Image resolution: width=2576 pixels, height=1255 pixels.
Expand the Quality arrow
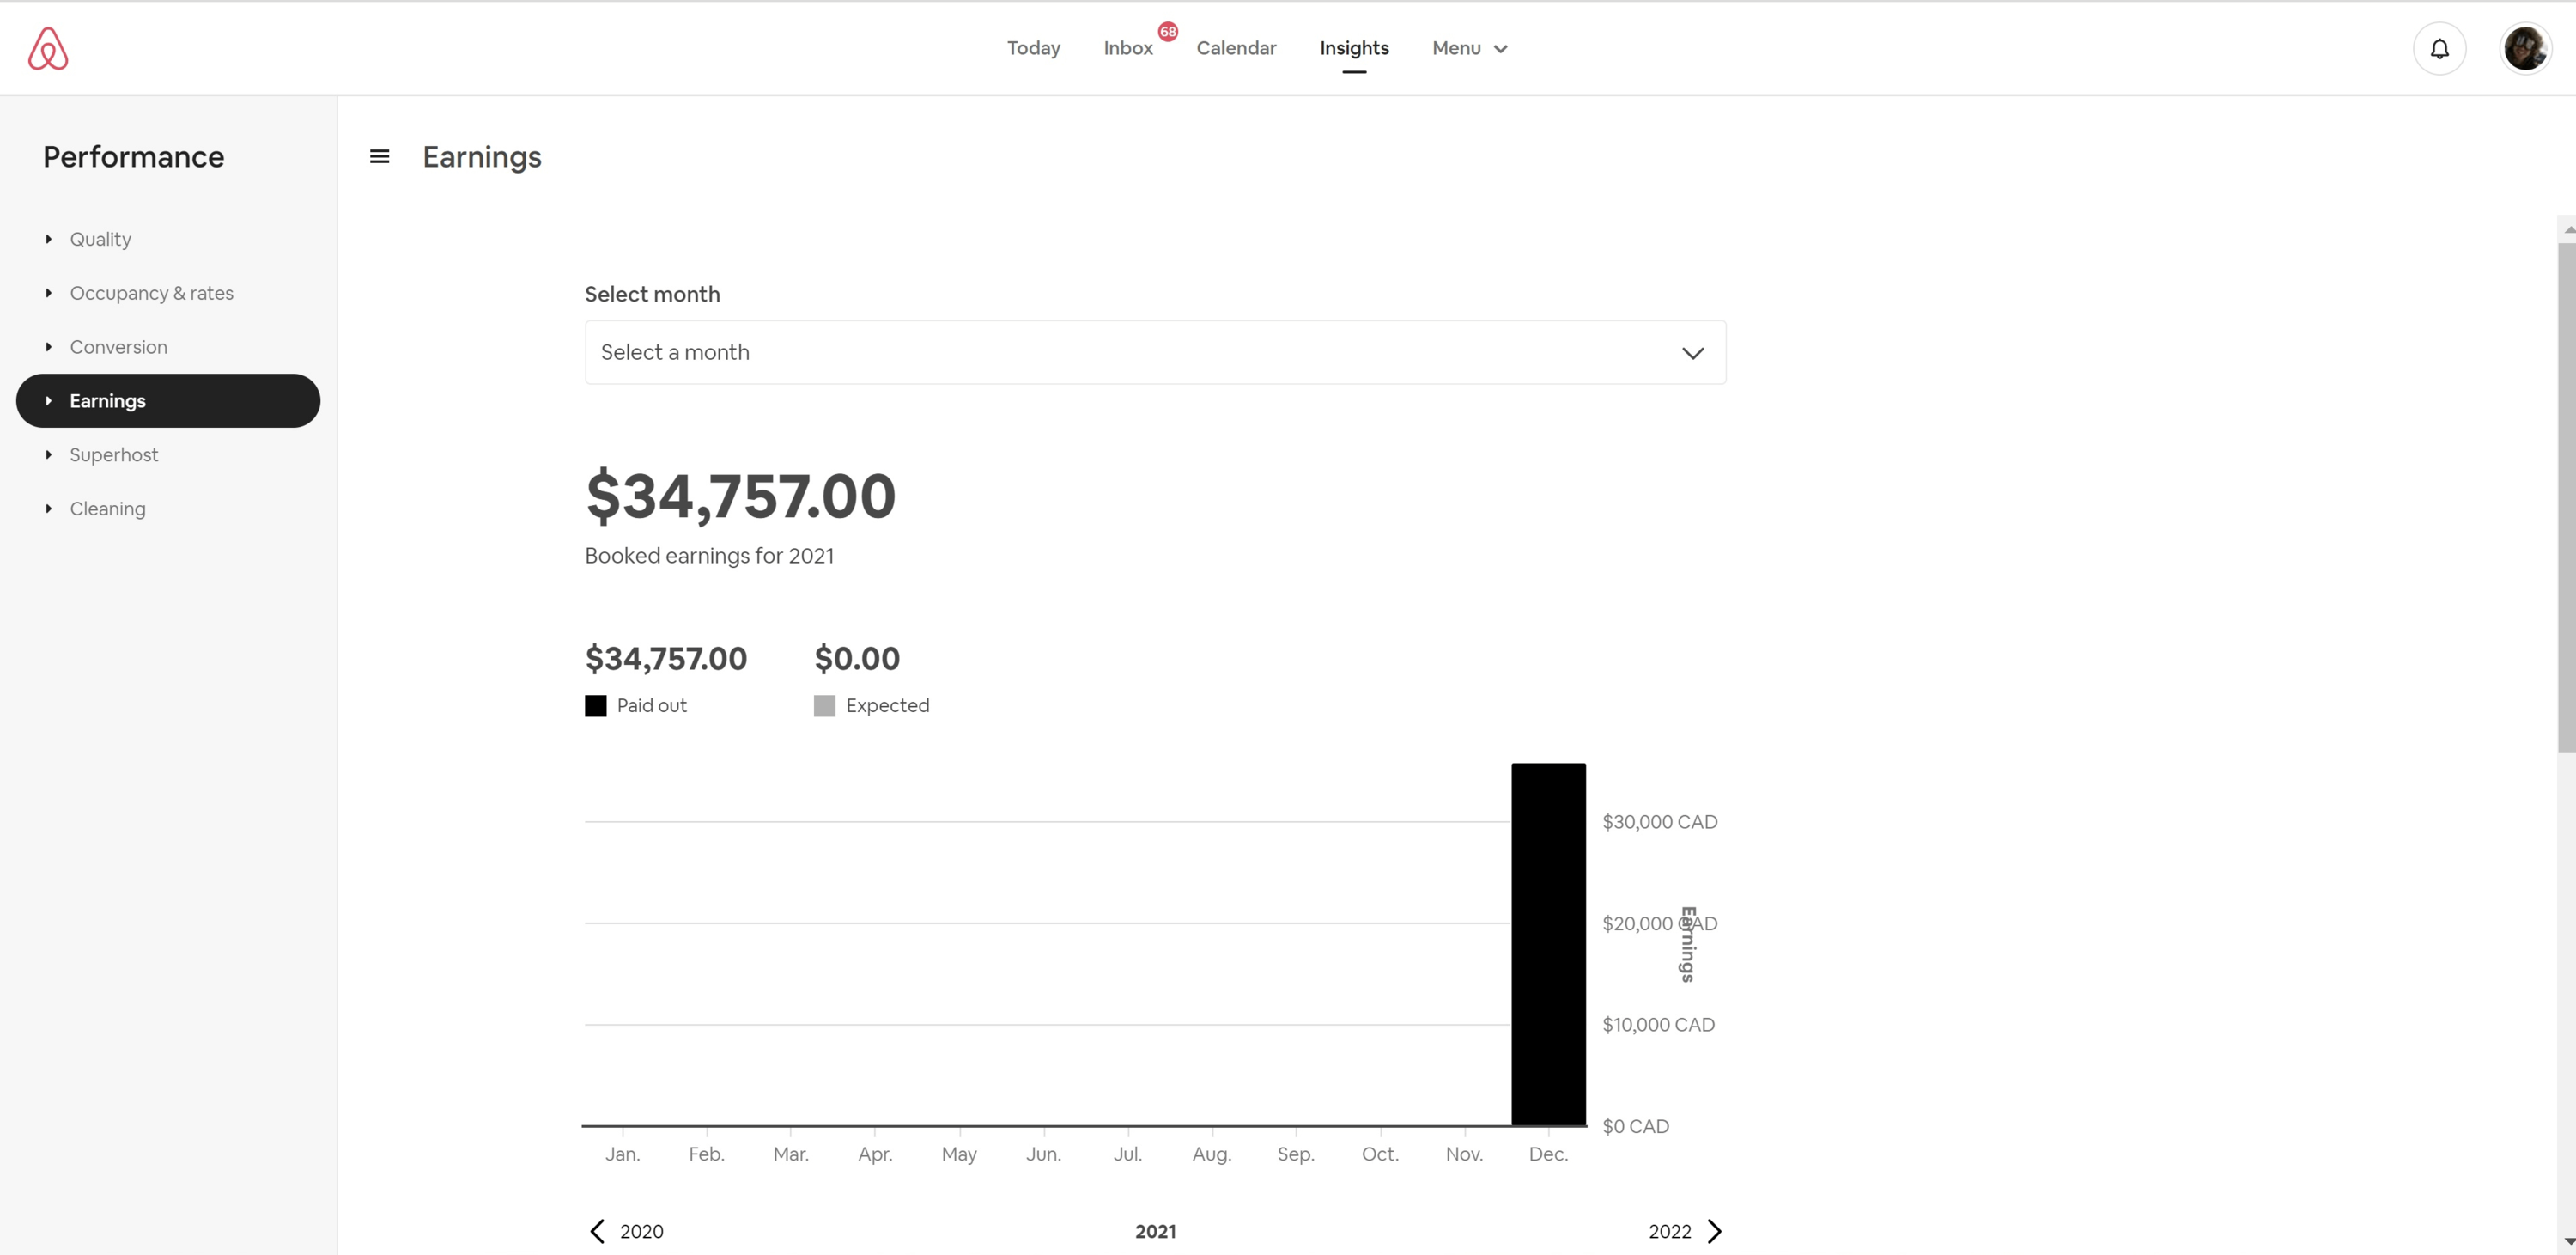[x=48, y=239]
